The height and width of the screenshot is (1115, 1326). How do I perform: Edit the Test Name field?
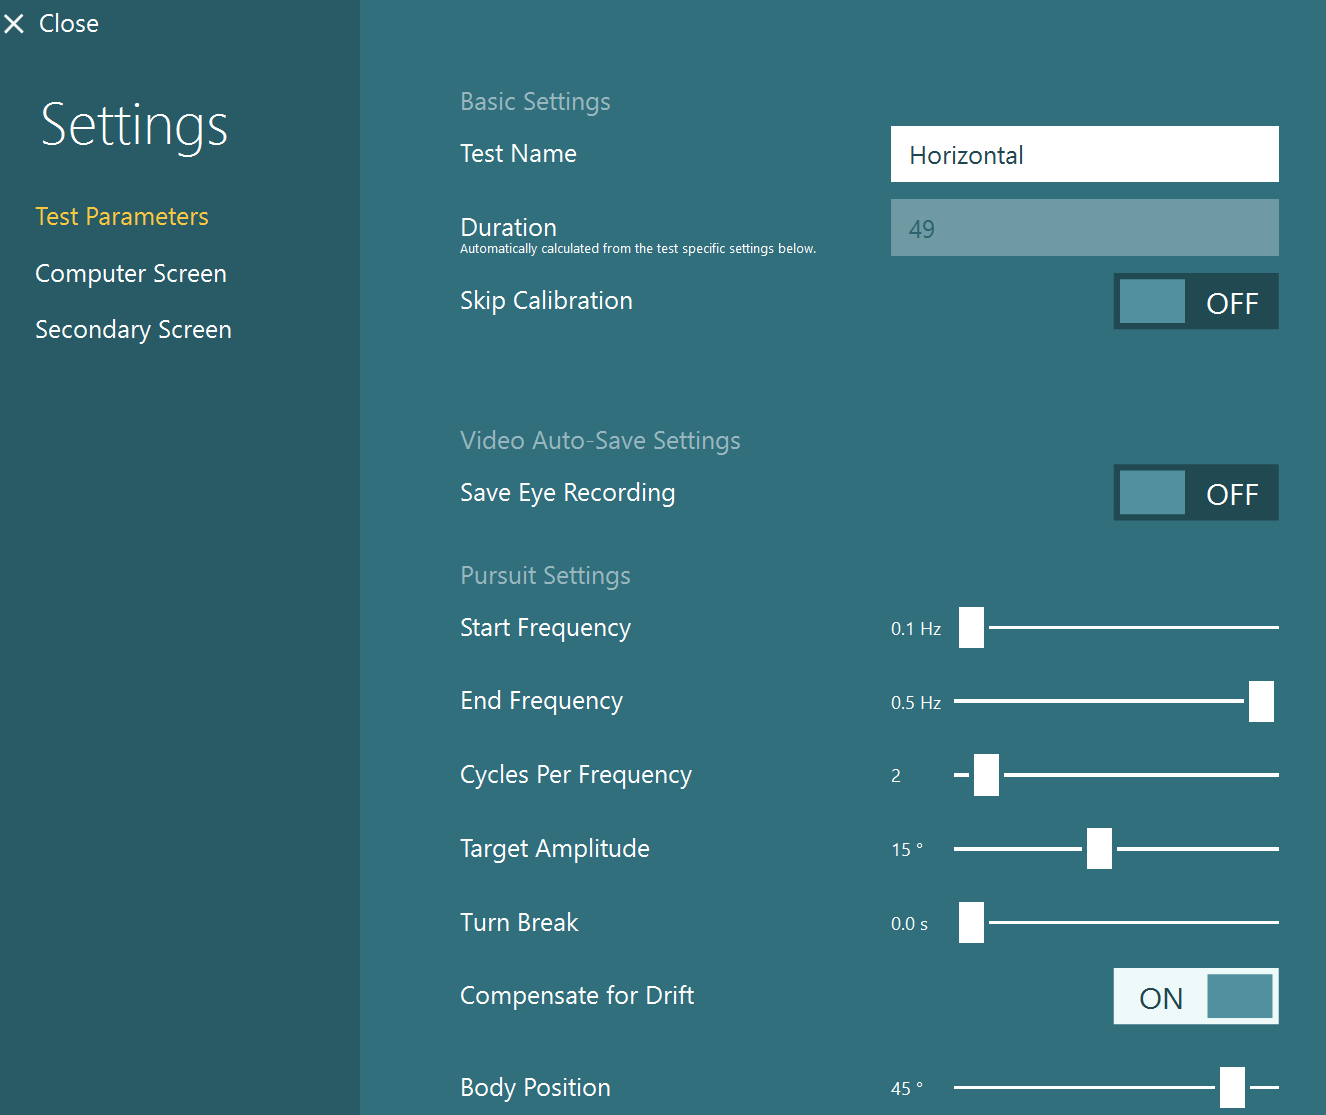[x=1084, y=154]
